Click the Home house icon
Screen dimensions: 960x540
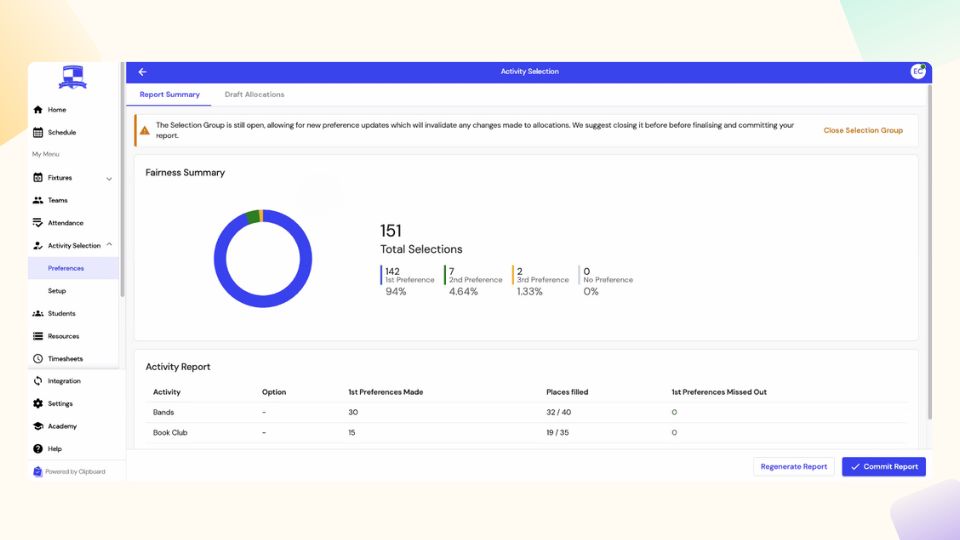click(x=38, y=110)
